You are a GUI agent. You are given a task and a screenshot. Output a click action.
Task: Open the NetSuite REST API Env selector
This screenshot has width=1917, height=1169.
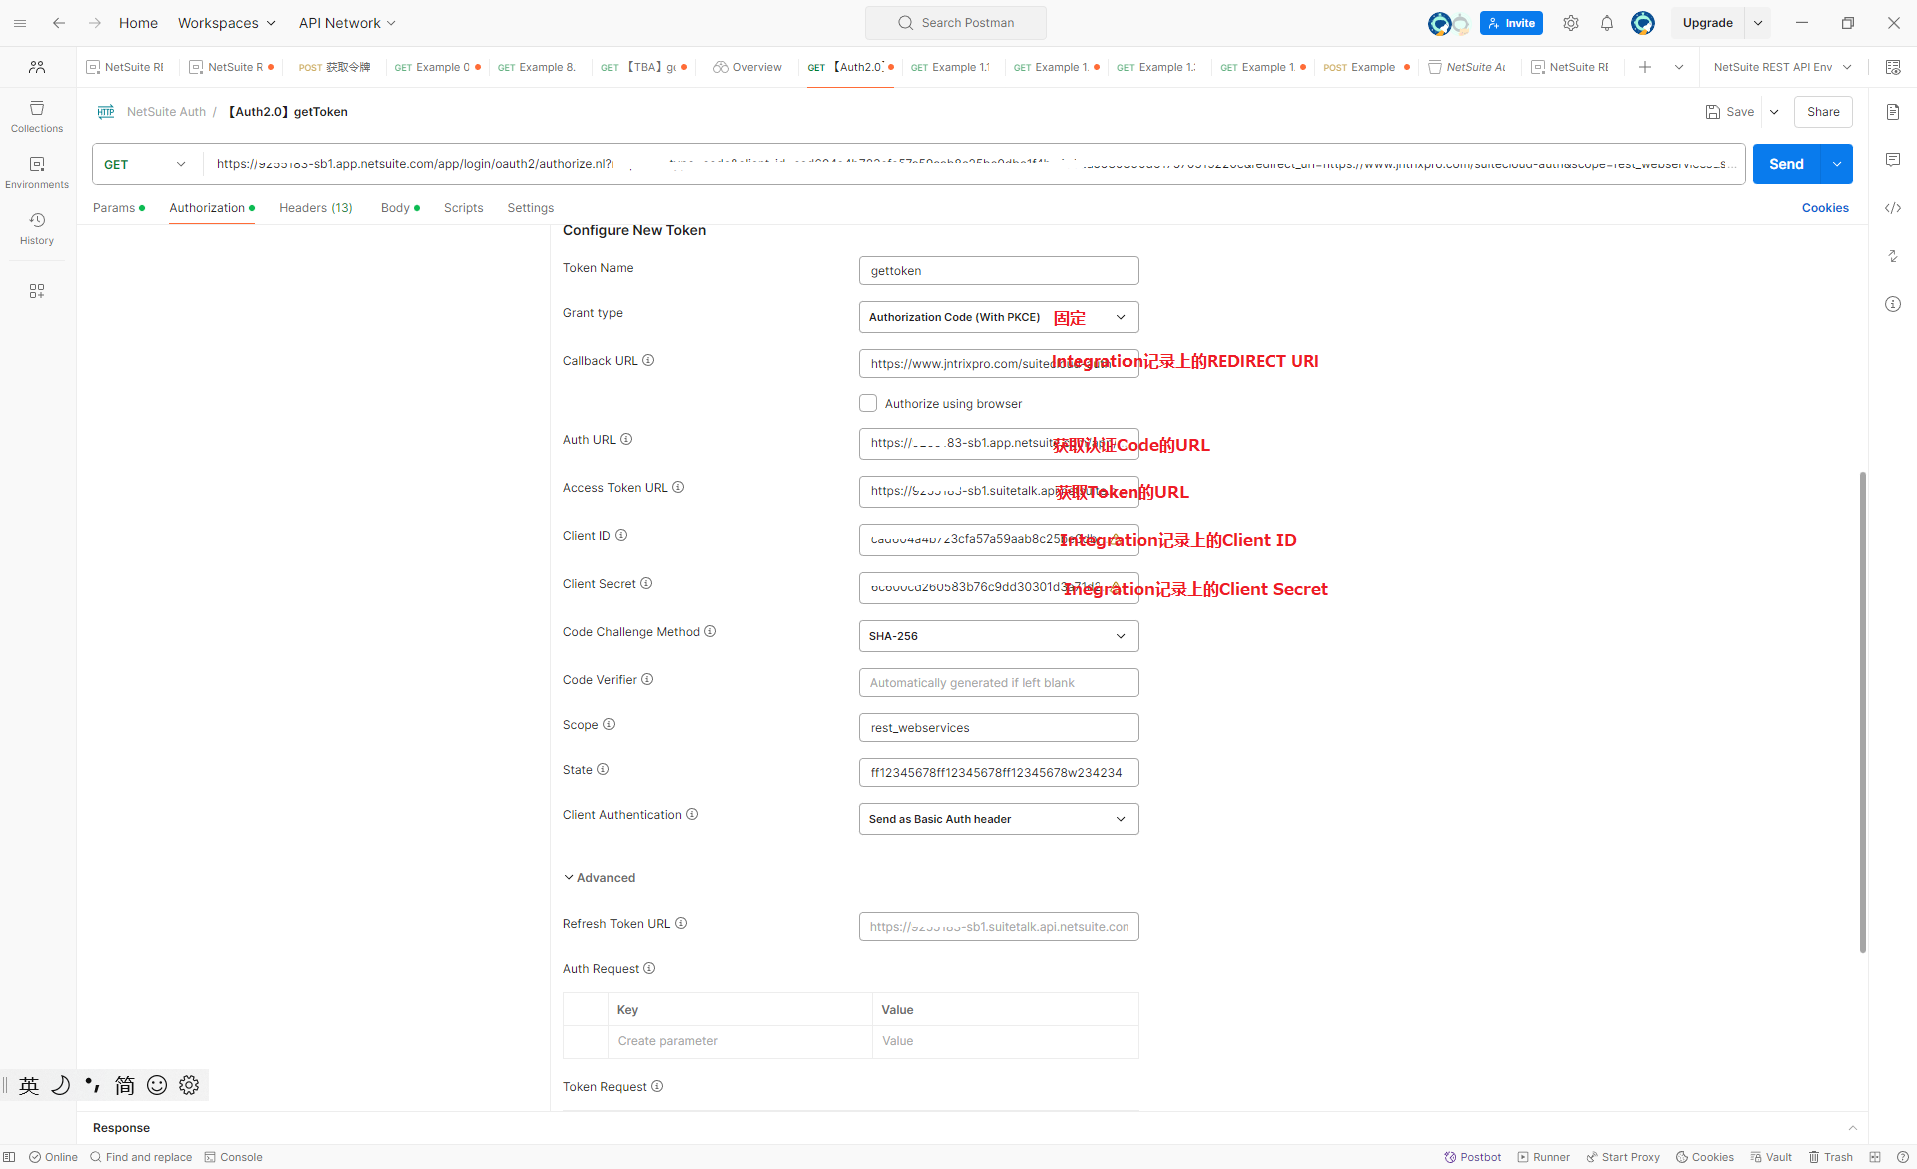1783,67
